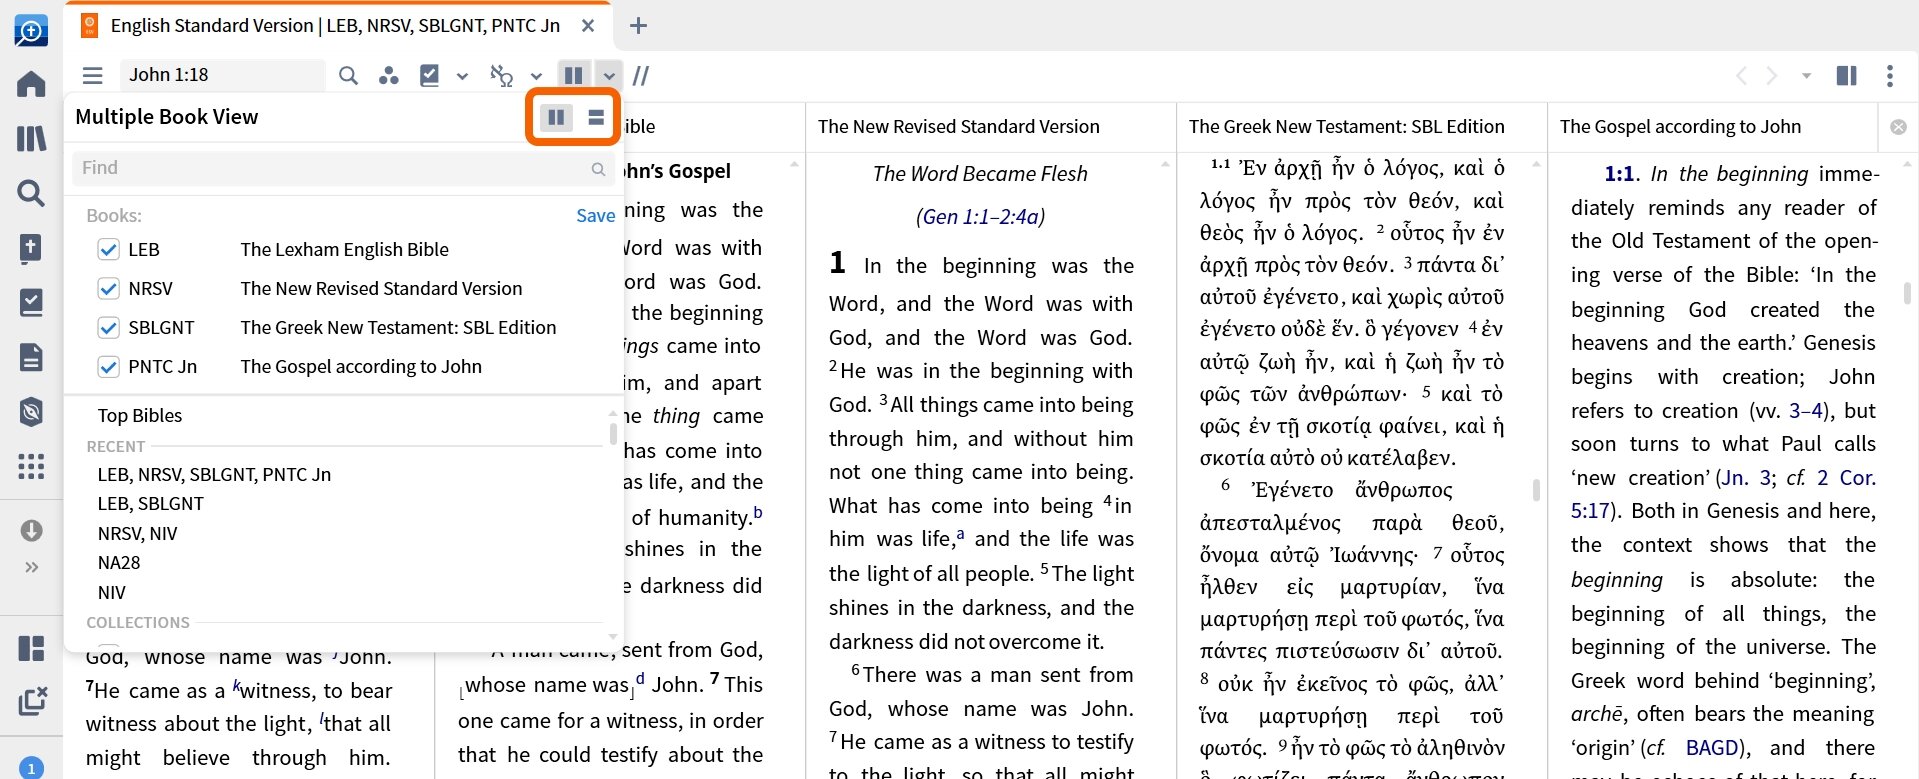Toggle the multiple book view toolbar button
The height and width of the screenshot is (779, 1919).
pos(573,75)
